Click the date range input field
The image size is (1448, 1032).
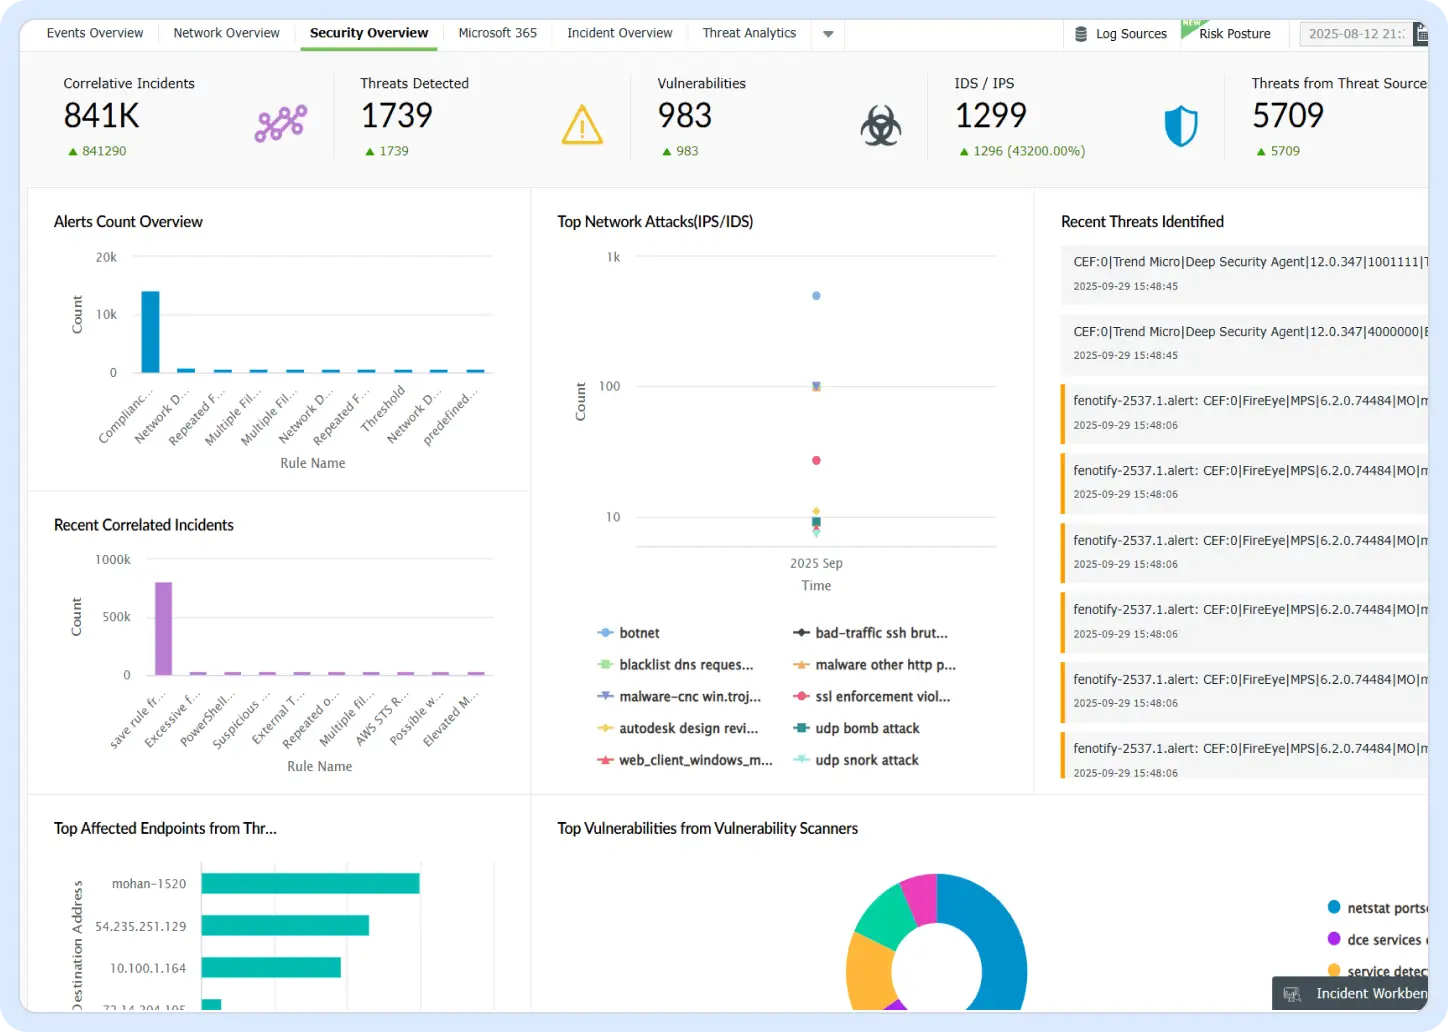[1355, 34]
